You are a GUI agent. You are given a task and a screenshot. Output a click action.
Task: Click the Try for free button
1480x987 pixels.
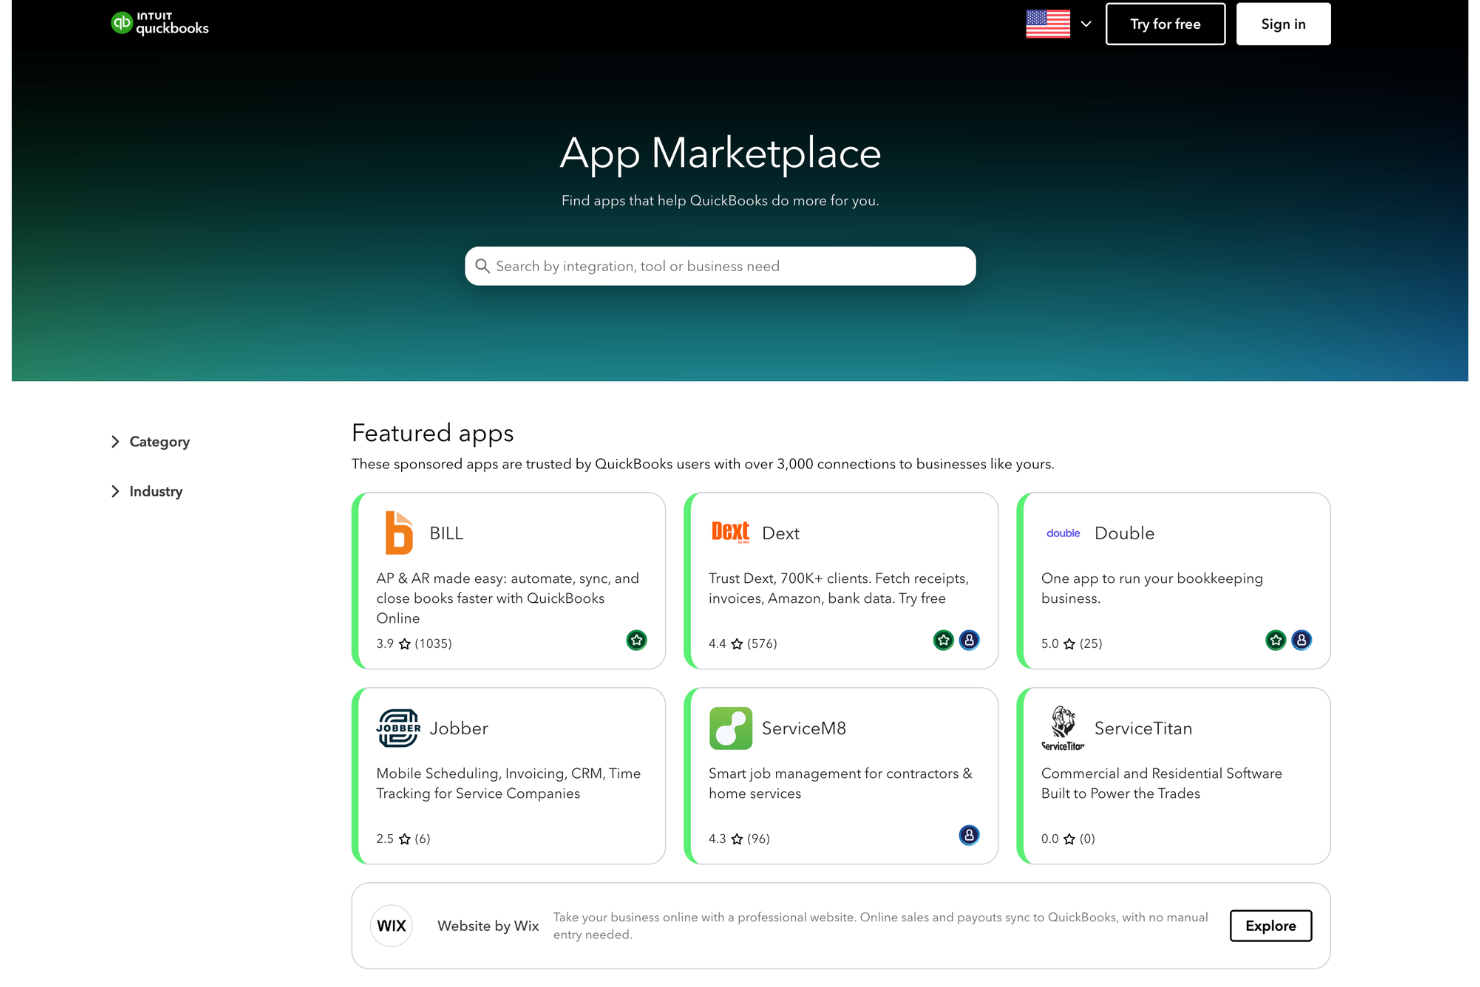1165,23
